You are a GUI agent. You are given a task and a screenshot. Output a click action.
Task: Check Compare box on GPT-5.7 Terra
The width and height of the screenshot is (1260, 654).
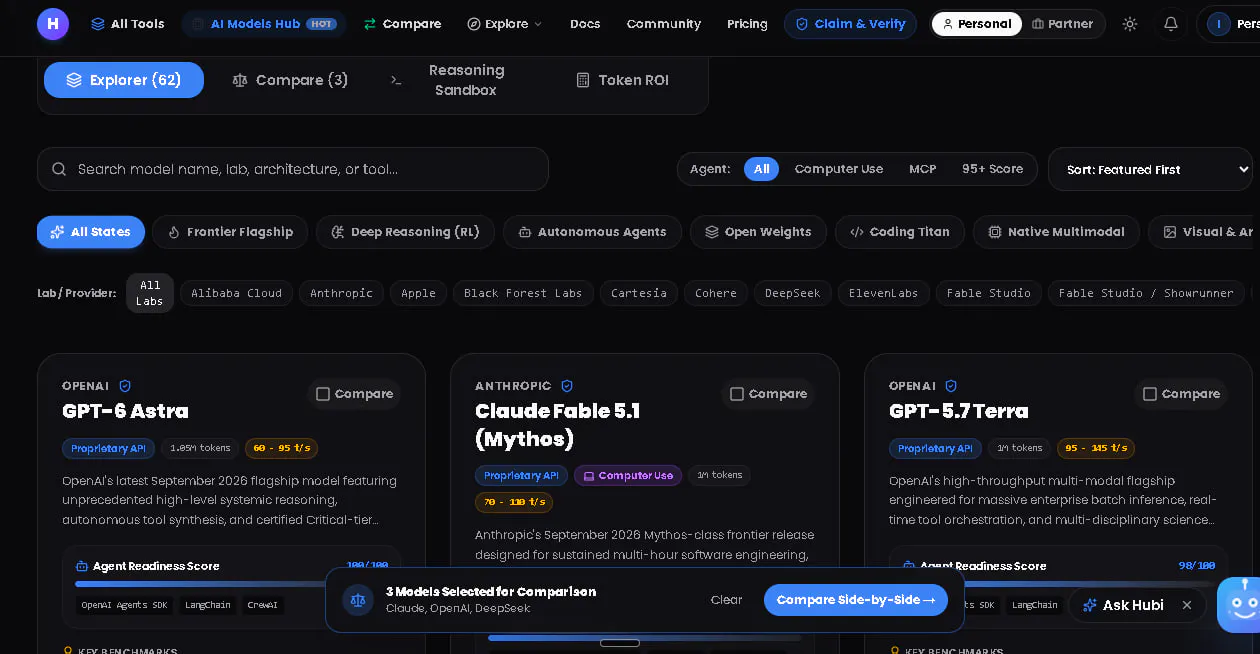pyautogui.click(x=1181, y=394)
